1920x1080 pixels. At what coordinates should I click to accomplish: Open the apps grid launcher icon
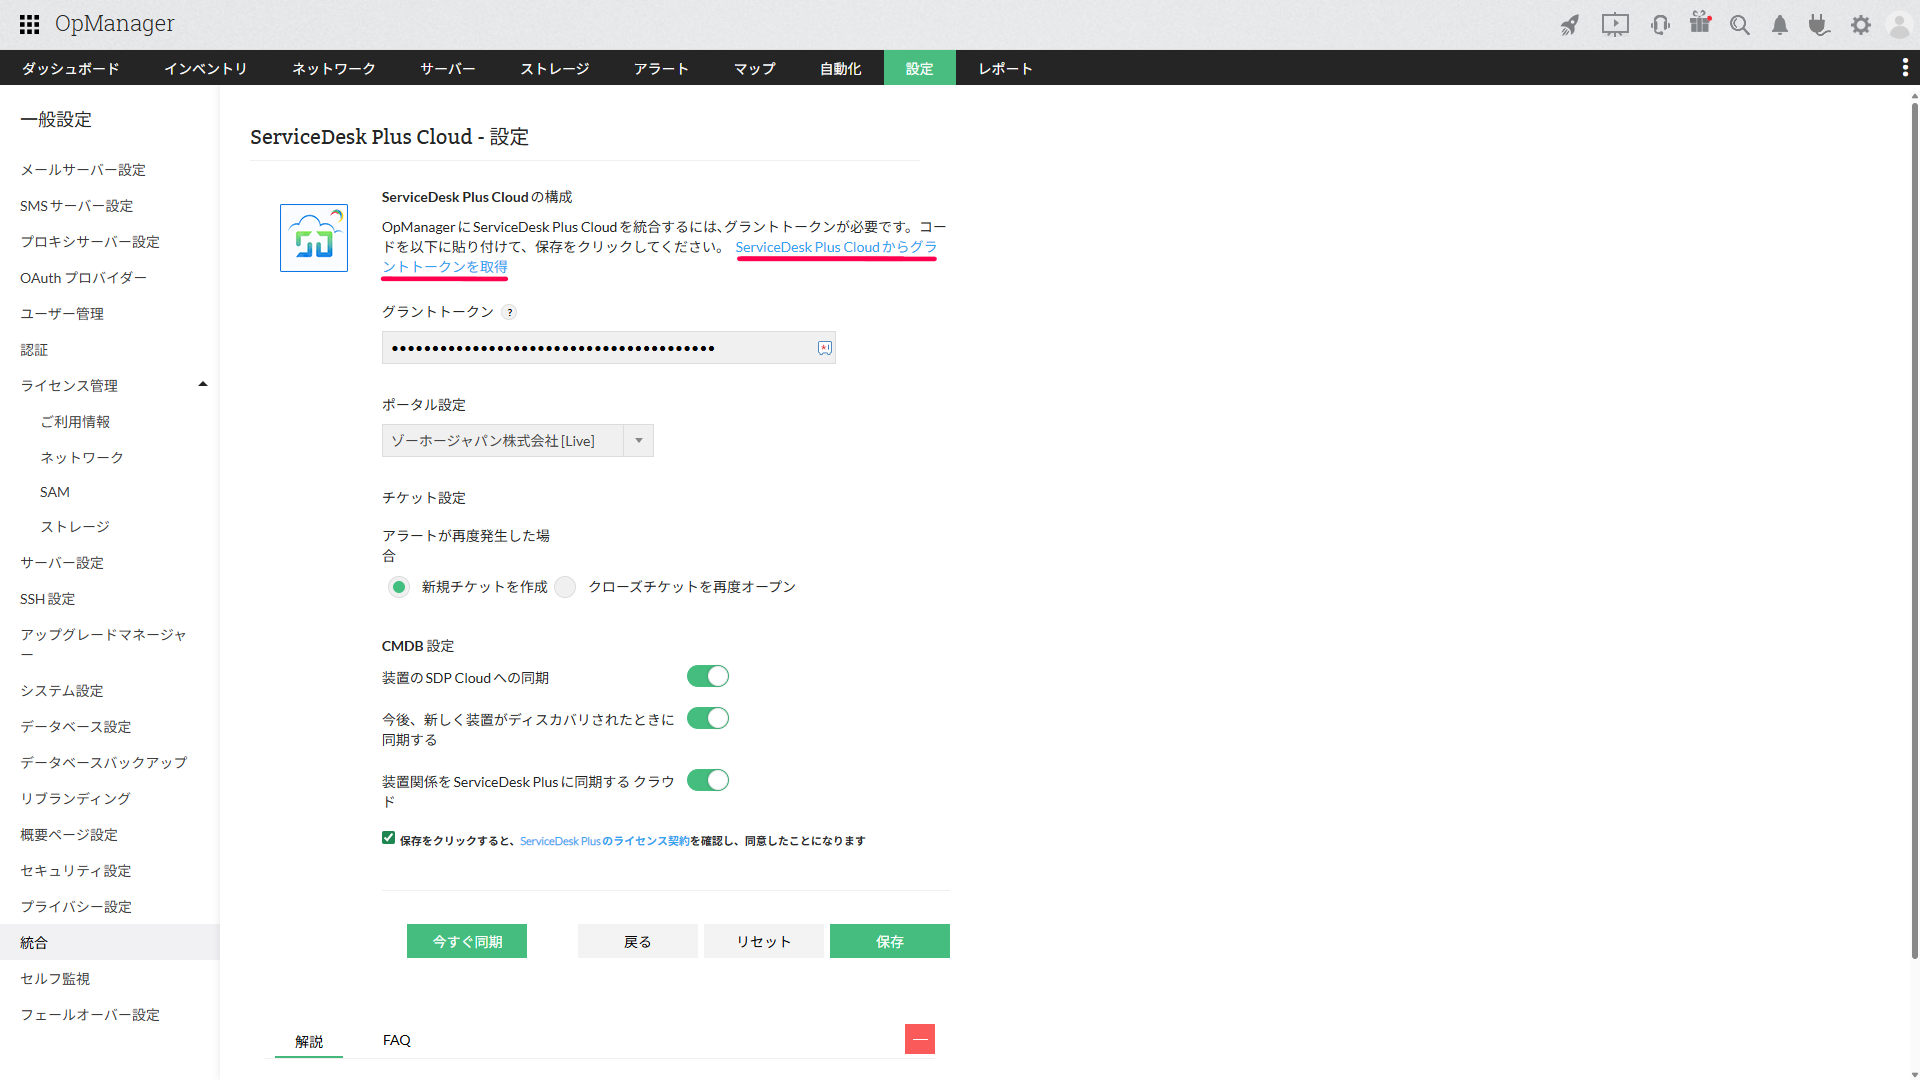click(x=29, y=24)
